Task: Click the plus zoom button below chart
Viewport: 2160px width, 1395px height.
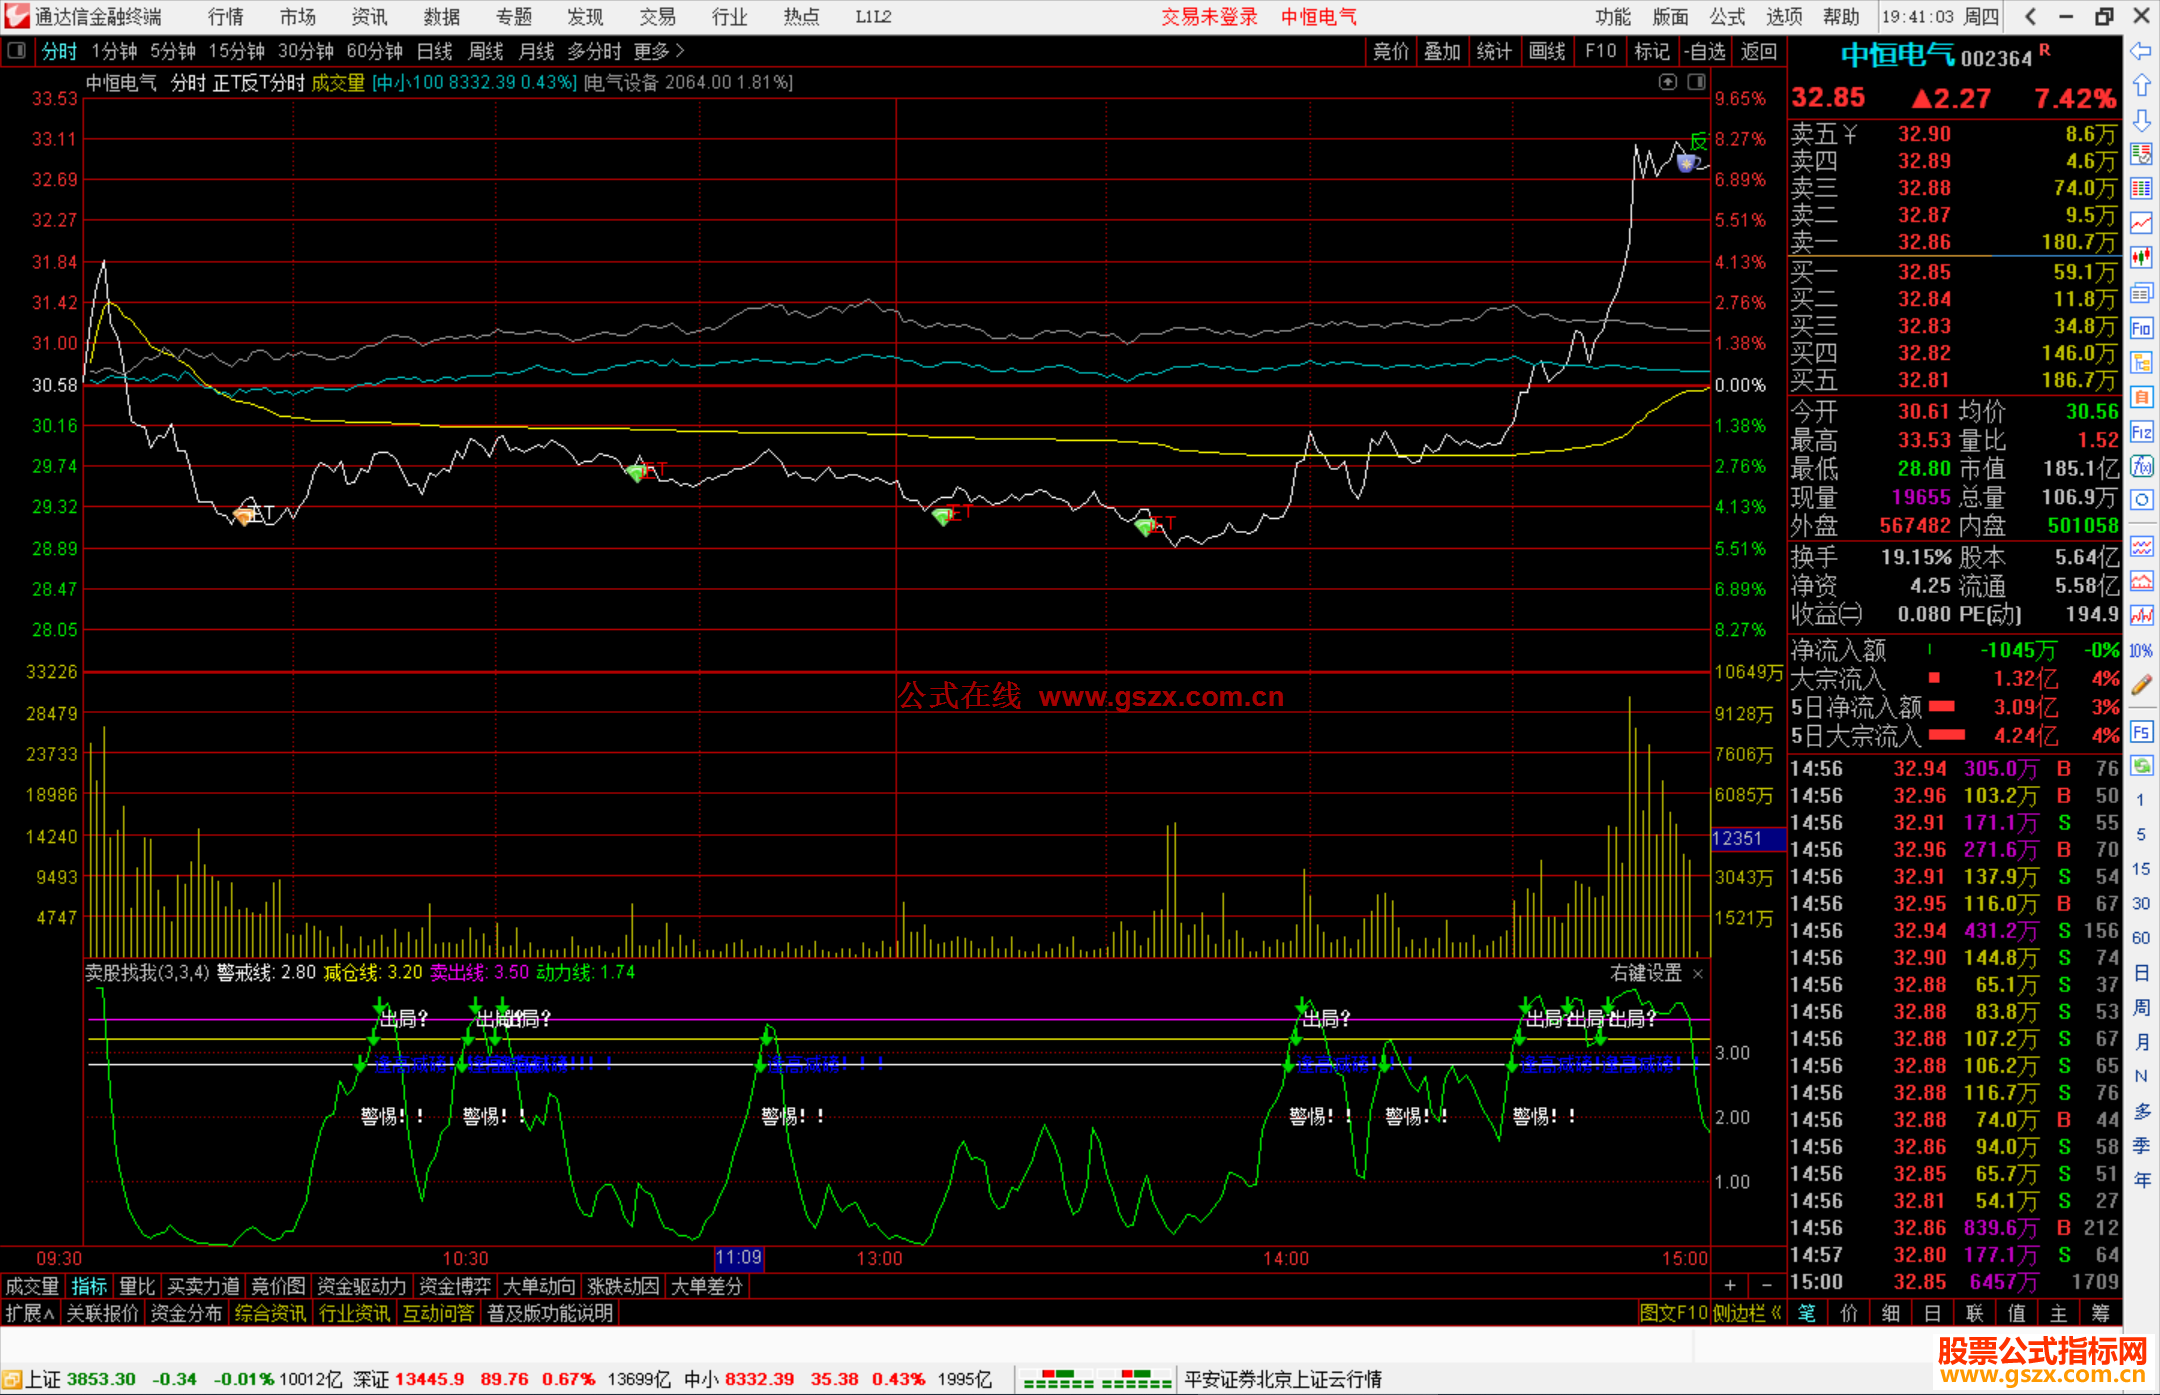Action: click(1730, 1285)
